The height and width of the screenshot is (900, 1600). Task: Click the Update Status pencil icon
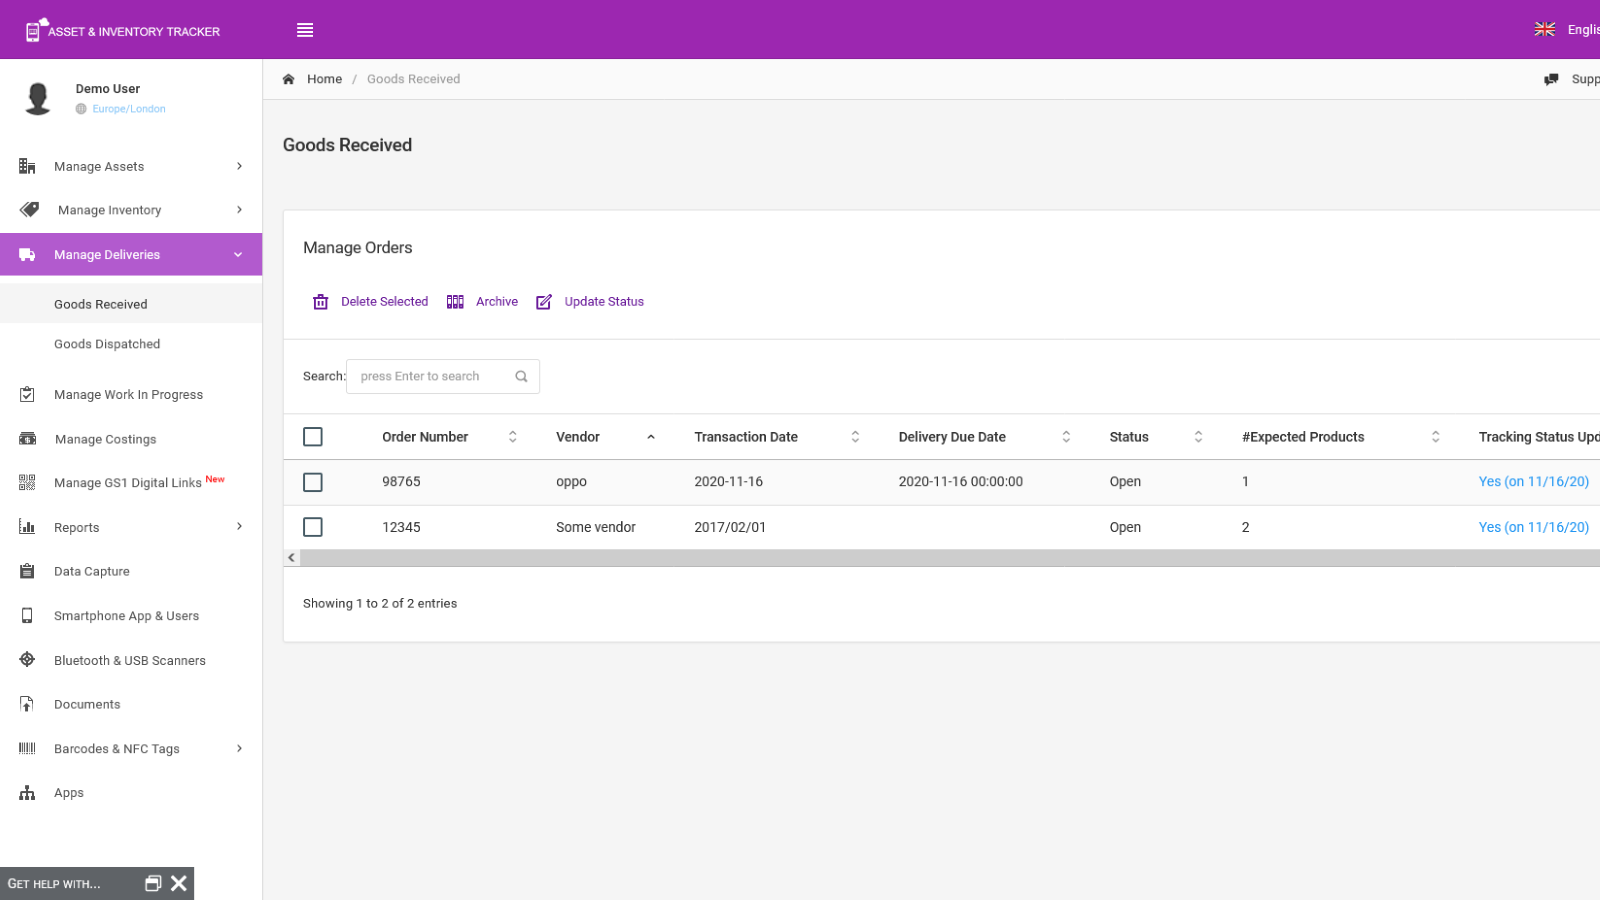[543, 302]
